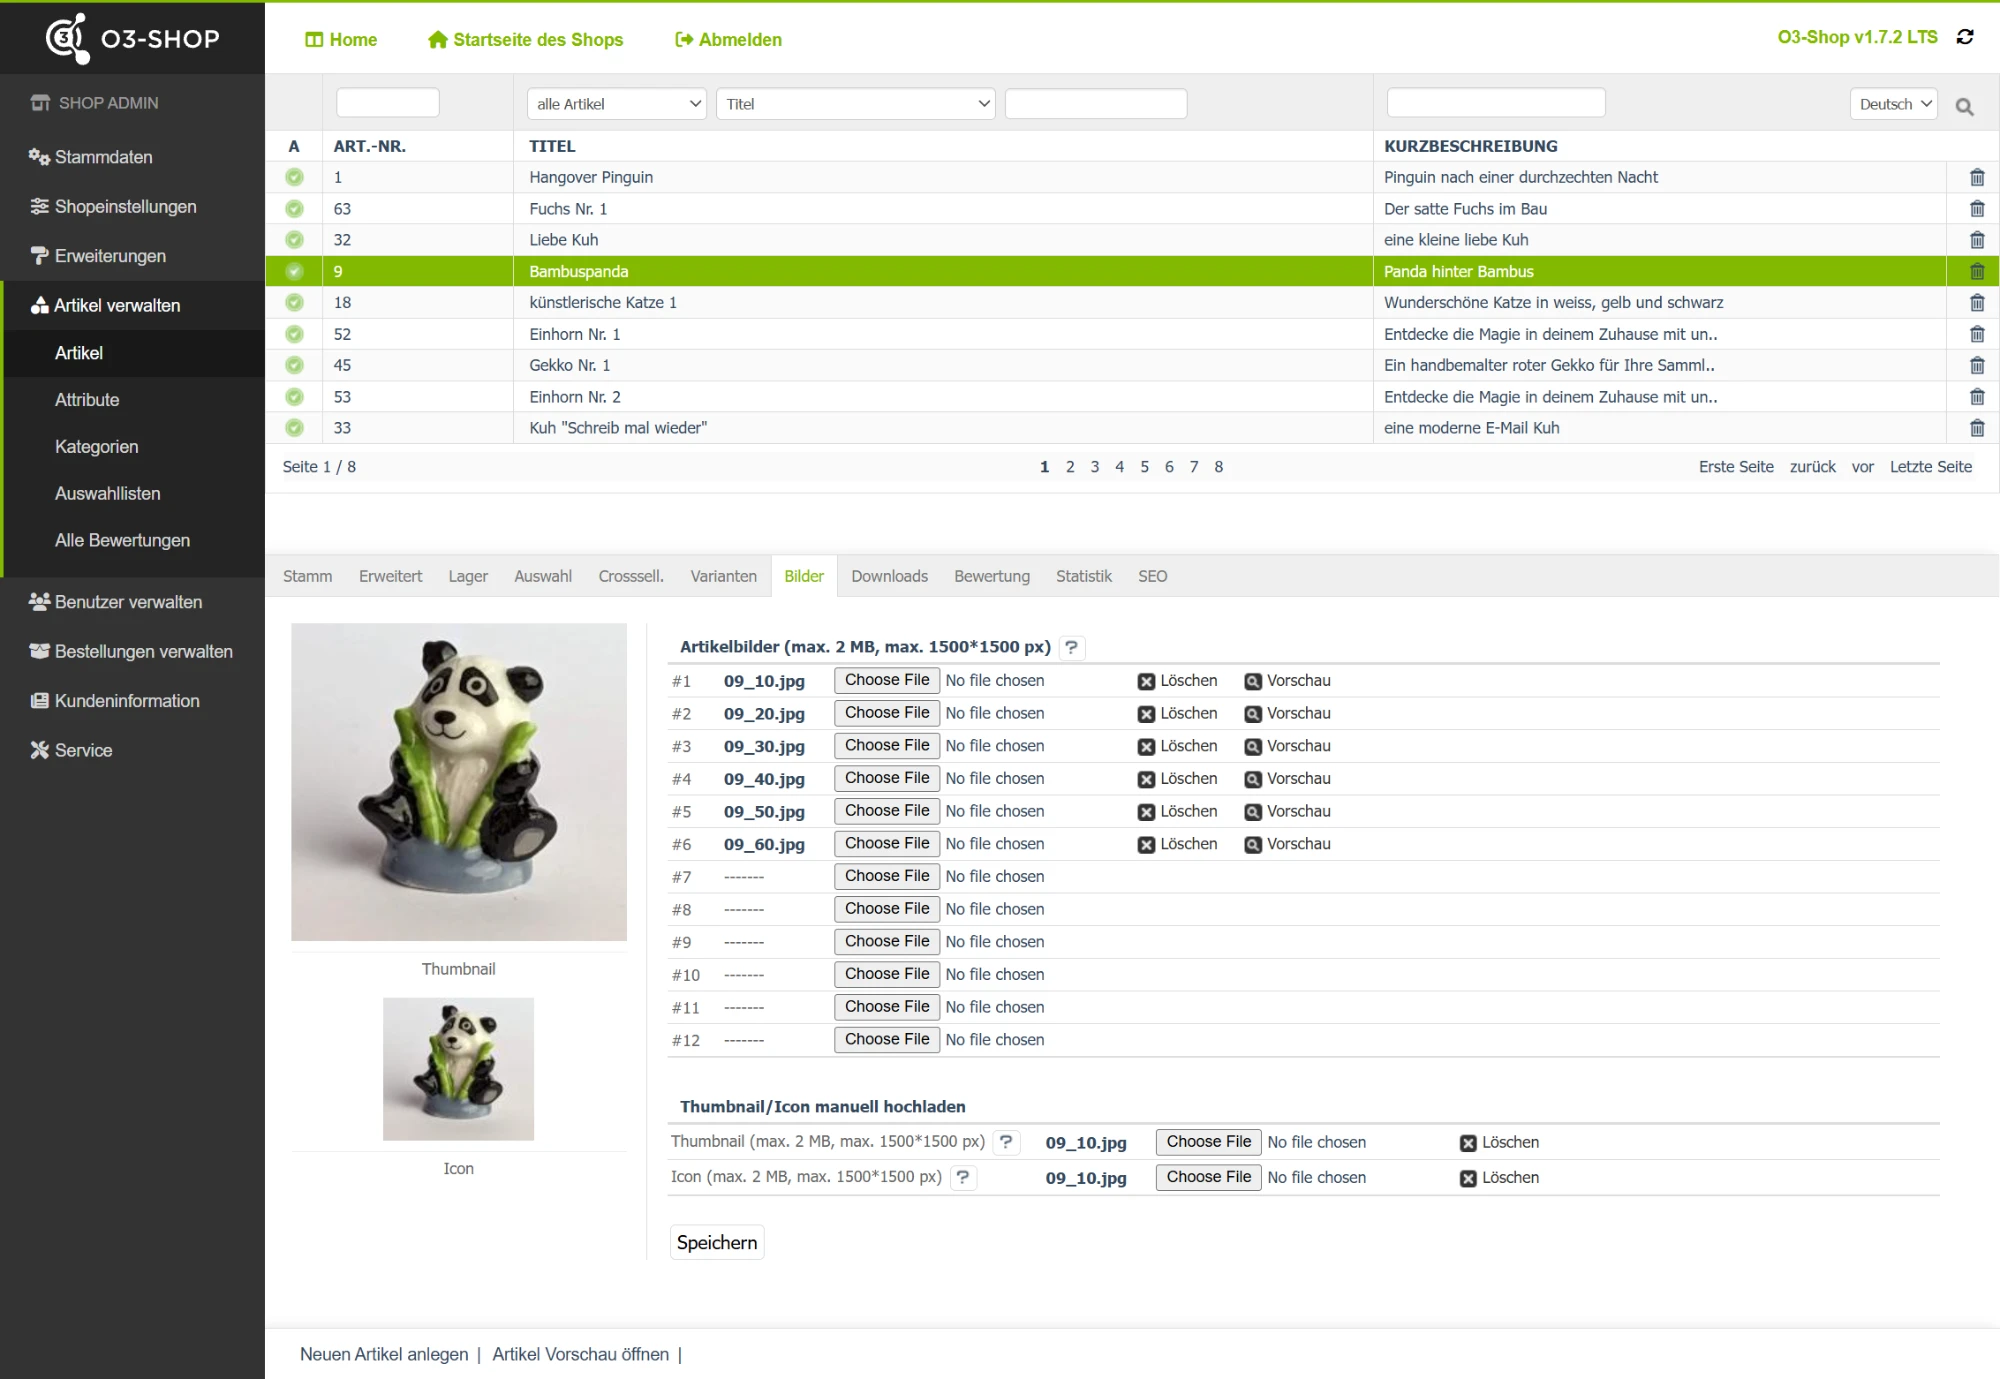Open the 'alle Artikel' dropdown

click(617, 104)
